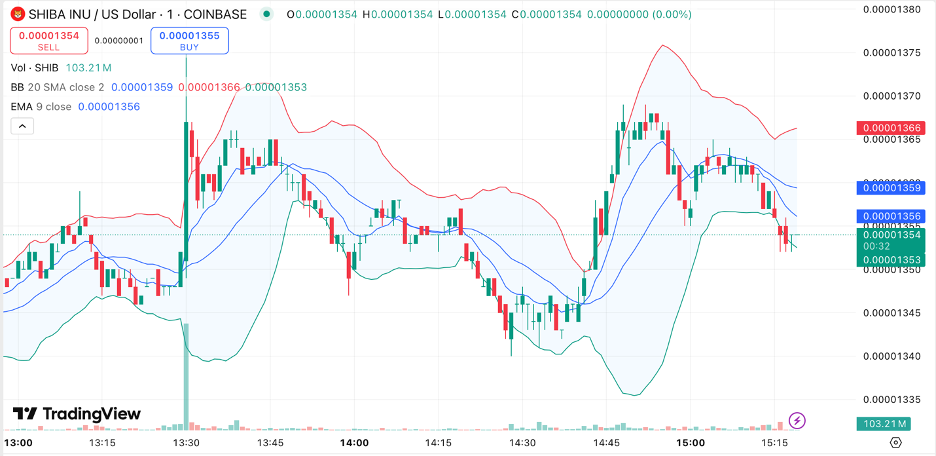
Task: Click the BUY button at 0.00001355
Action: [189, 41]
